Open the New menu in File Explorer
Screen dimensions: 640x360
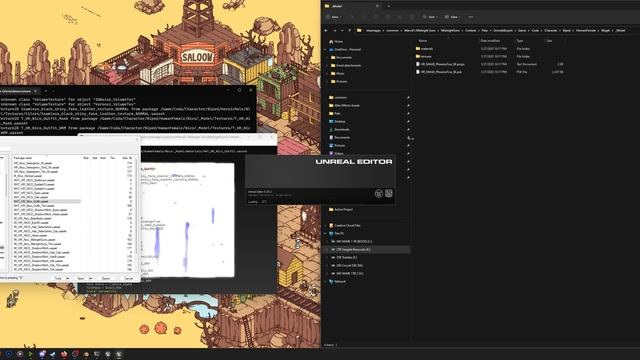333,17
